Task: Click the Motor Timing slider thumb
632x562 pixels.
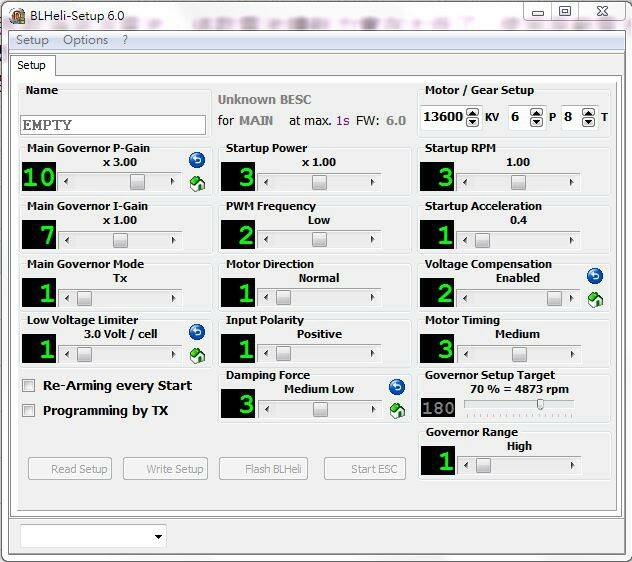Action: tap(519, 354)
